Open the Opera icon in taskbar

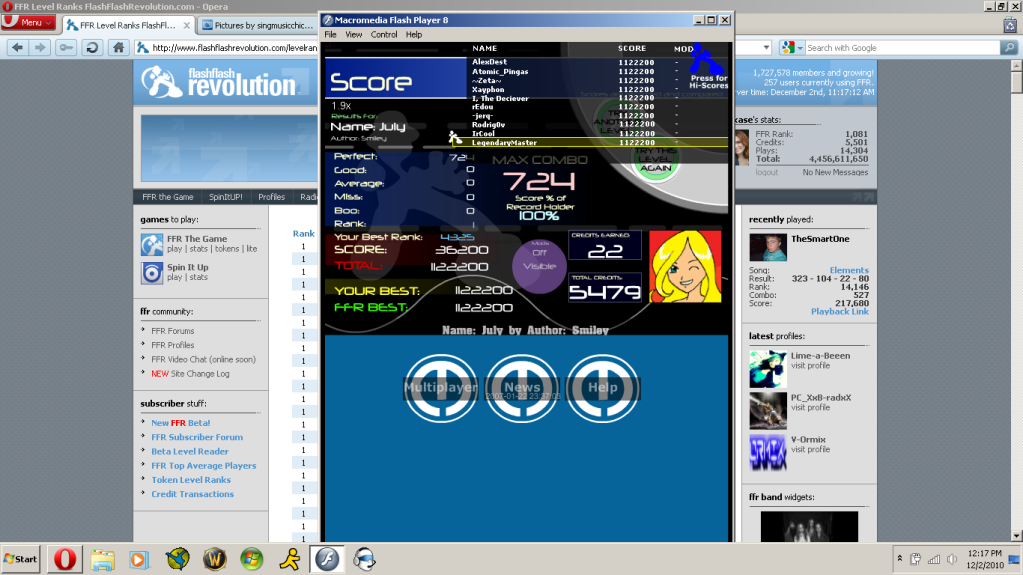[x=65, y=558]
